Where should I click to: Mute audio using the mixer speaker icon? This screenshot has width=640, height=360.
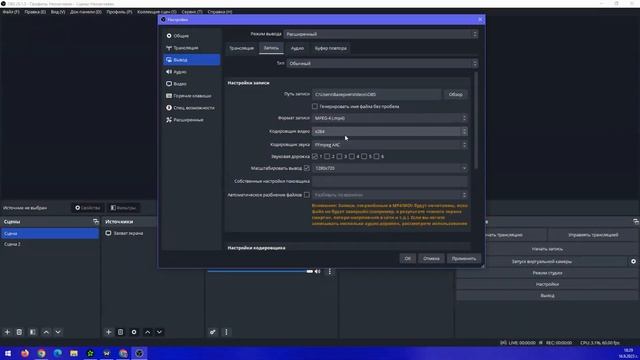(318, 271)
